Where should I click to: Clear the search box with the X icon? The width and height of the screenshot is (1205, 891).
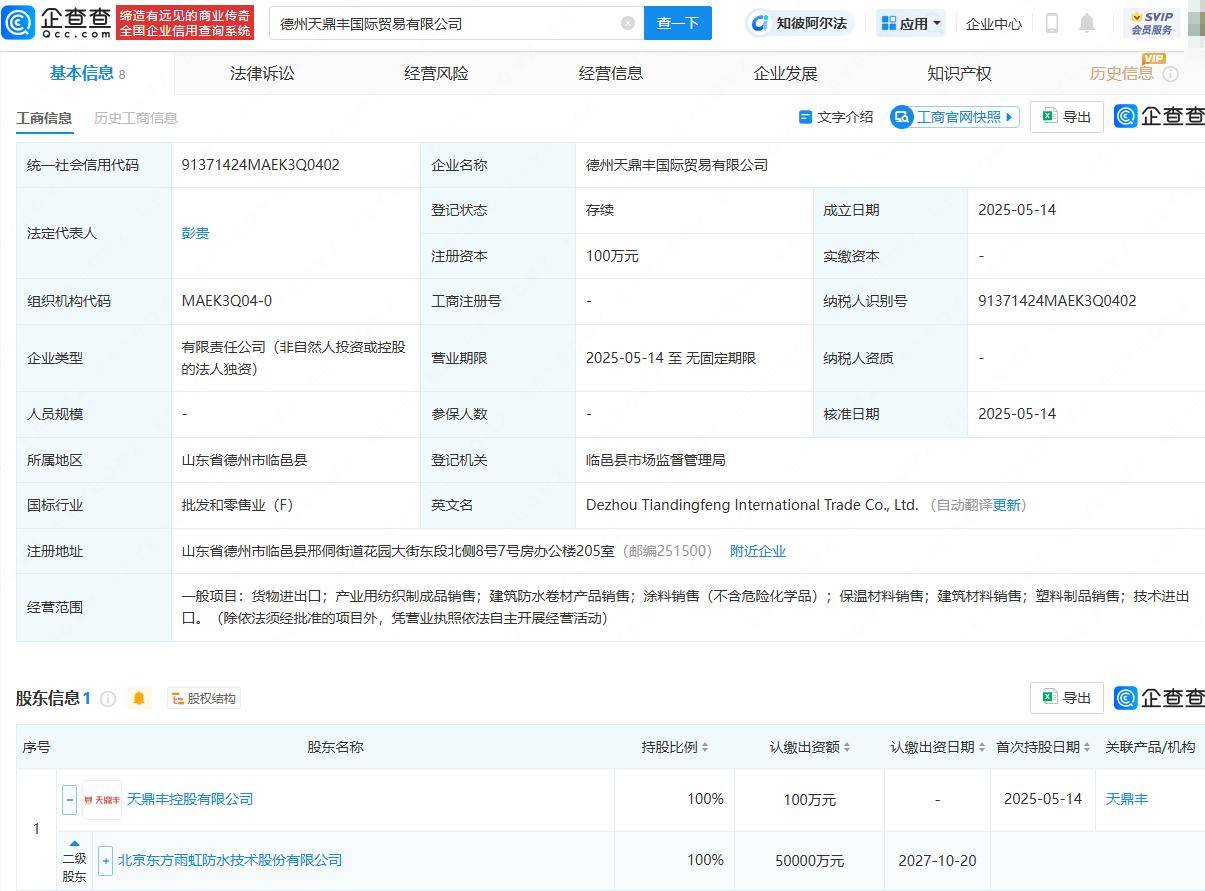click(628, 23)
